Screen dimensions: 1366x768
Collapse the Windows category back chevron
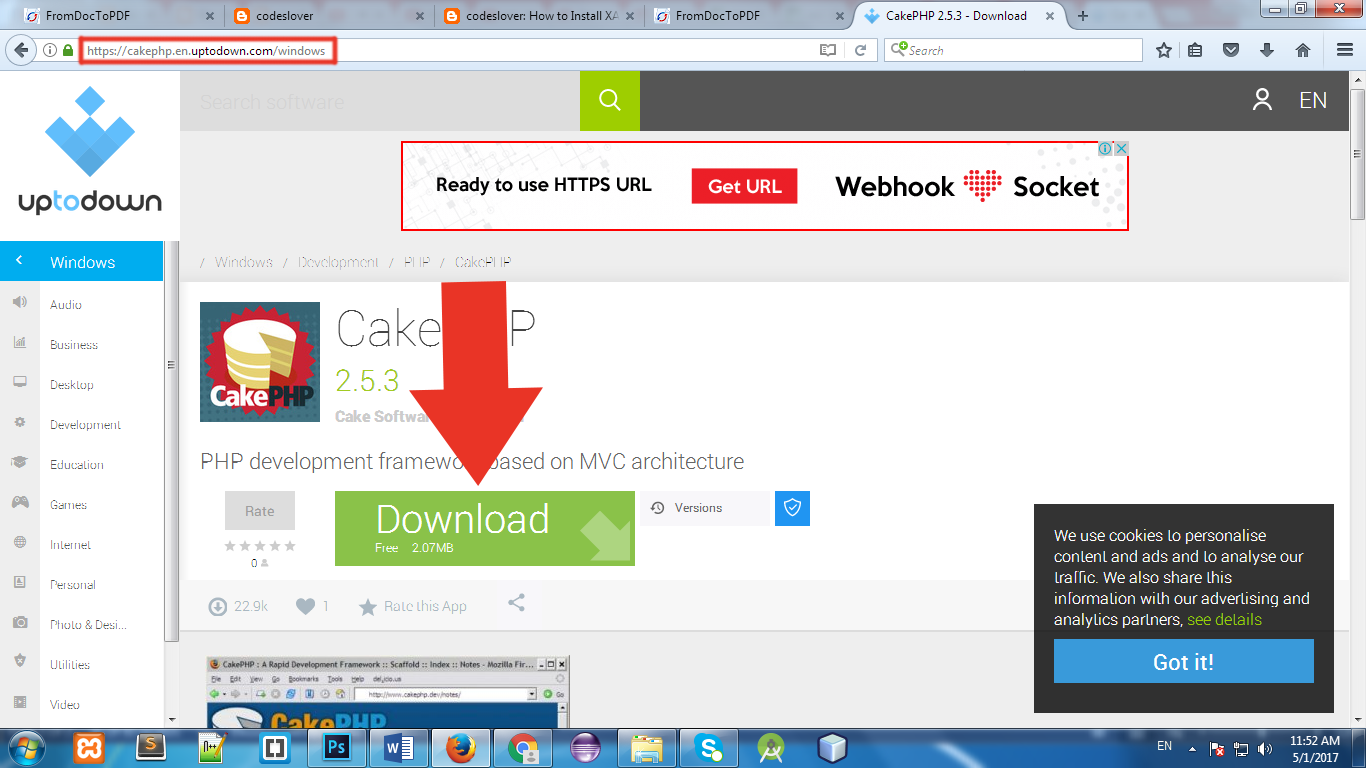(19, 261)
